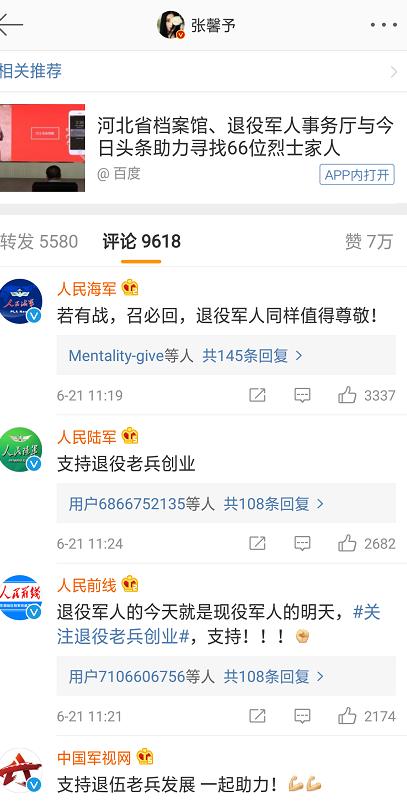Tap the APP内打开 button
407x803 pixels.
(x=357, y=175)
